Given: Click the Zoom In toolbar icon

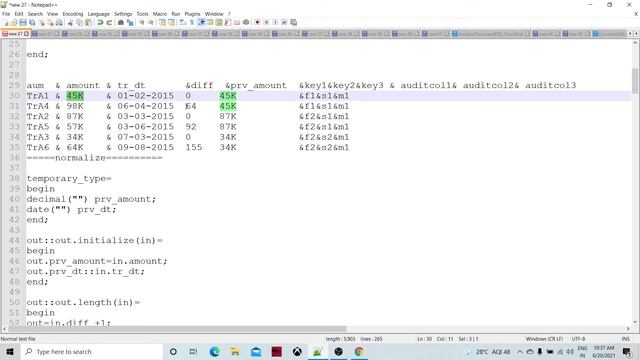Looking at the screenshot, I should tap(141, 22).
